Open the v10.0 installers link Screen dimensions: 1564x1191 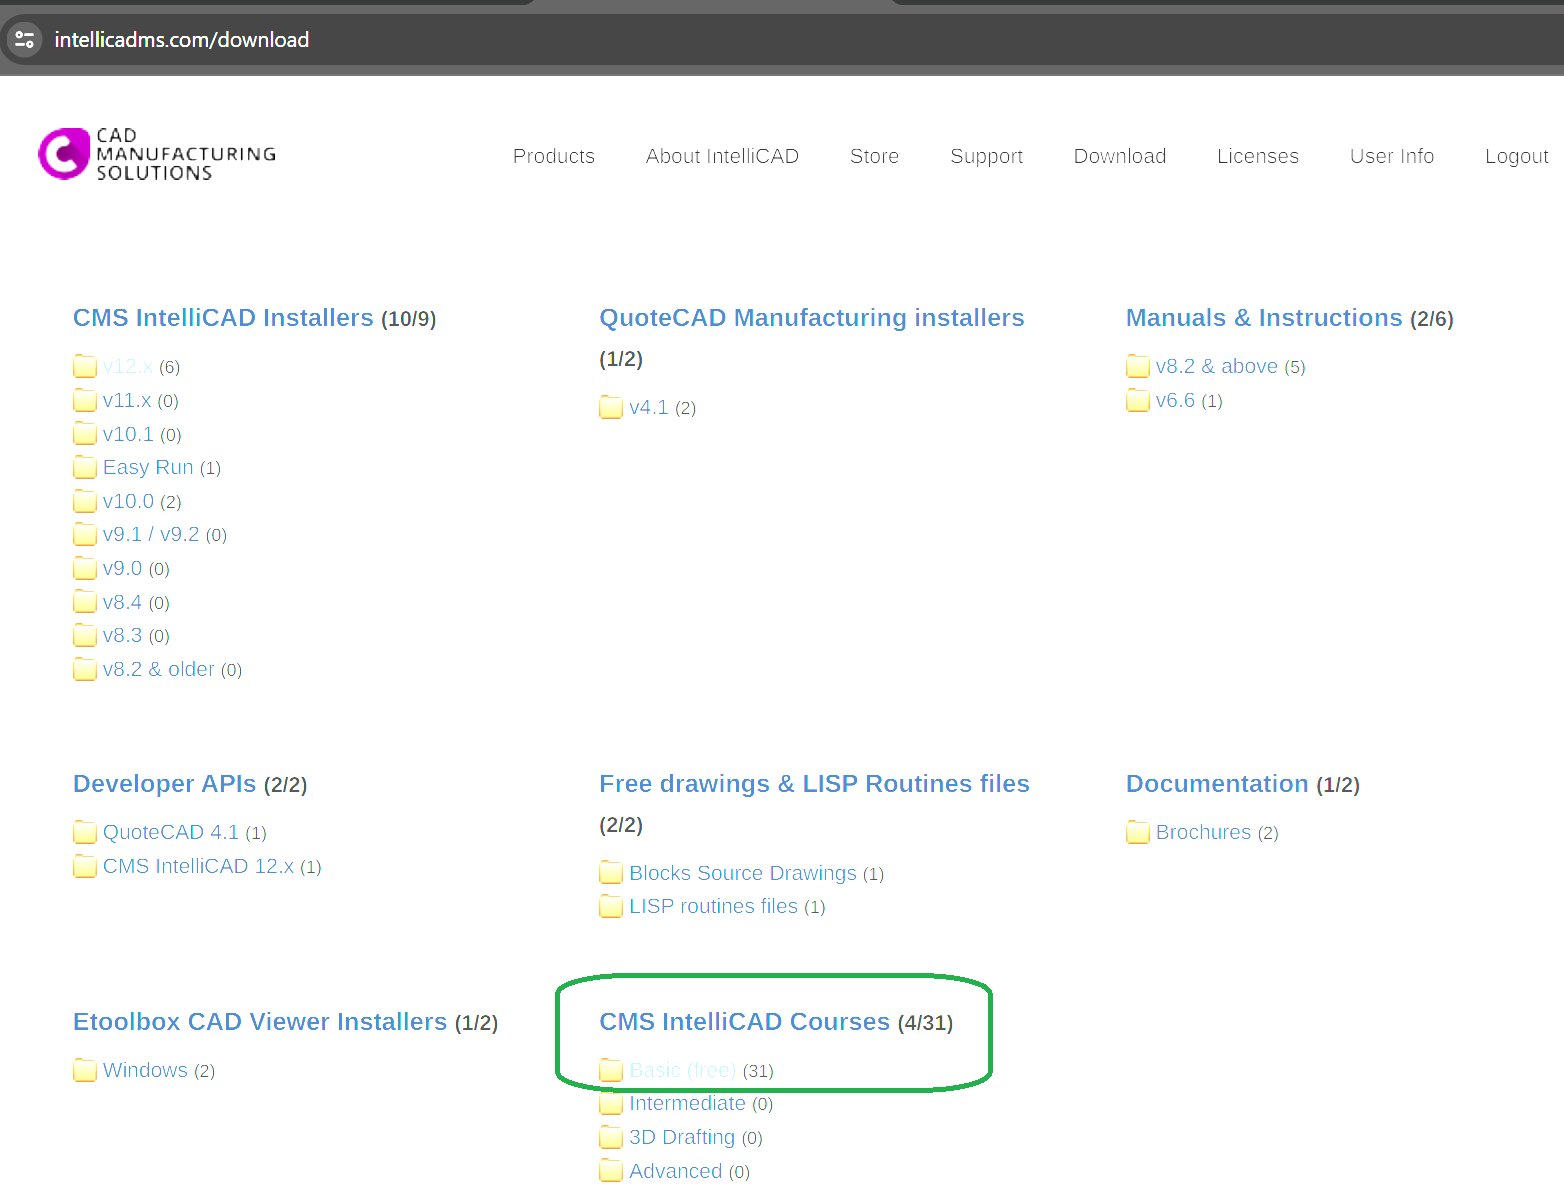pyautogui.click(x=128, y=501)
